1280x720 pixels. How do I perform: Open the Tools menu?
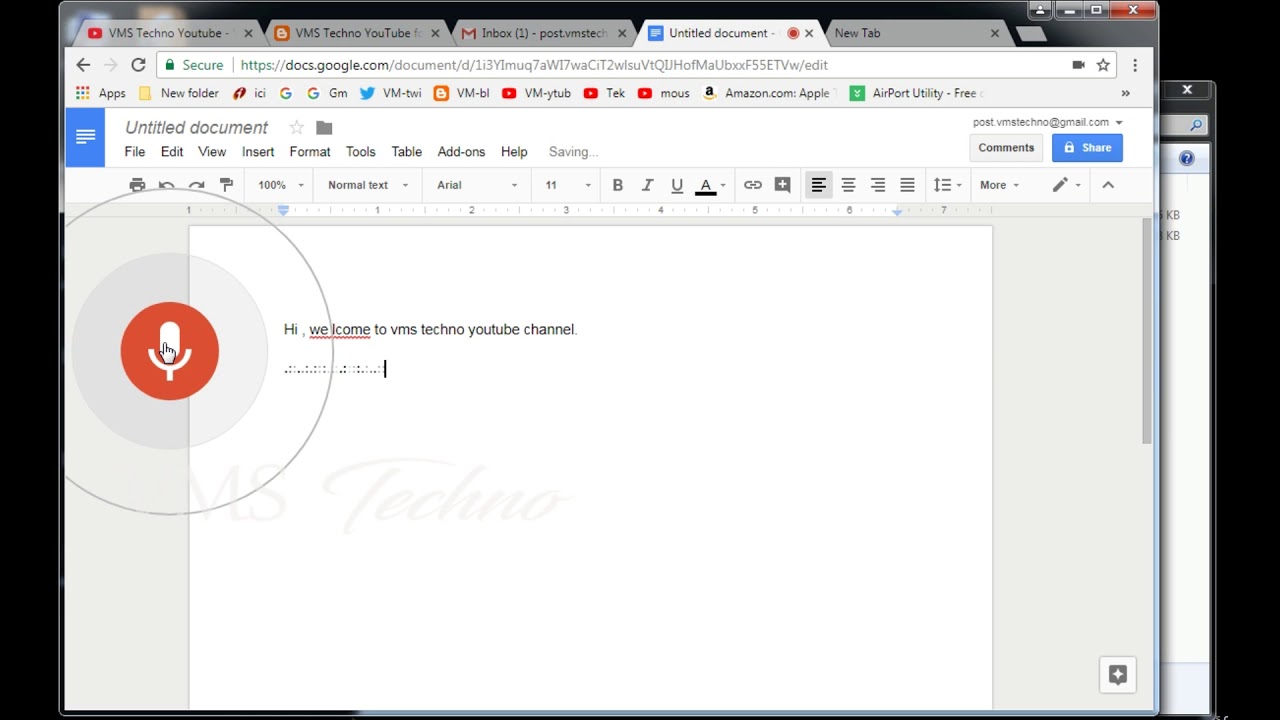[360, 152]
